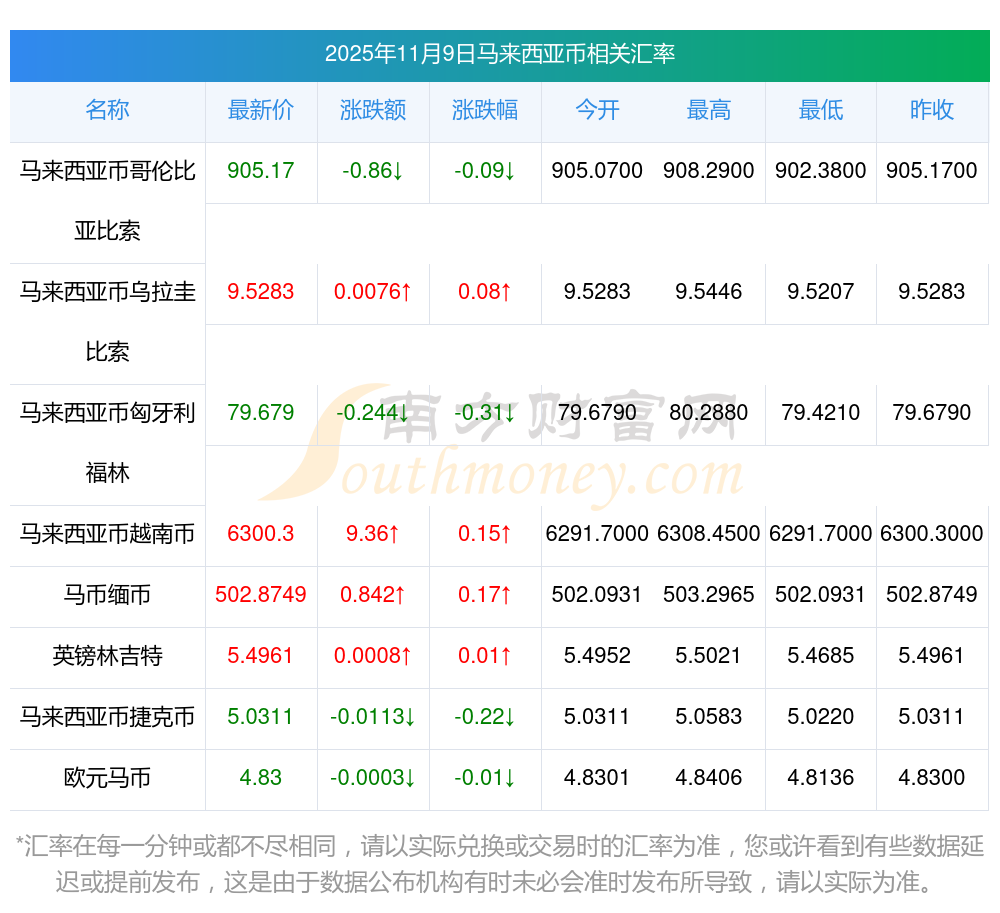
Task: Sort by the 最新价 column header
Action: coord(260,110)
